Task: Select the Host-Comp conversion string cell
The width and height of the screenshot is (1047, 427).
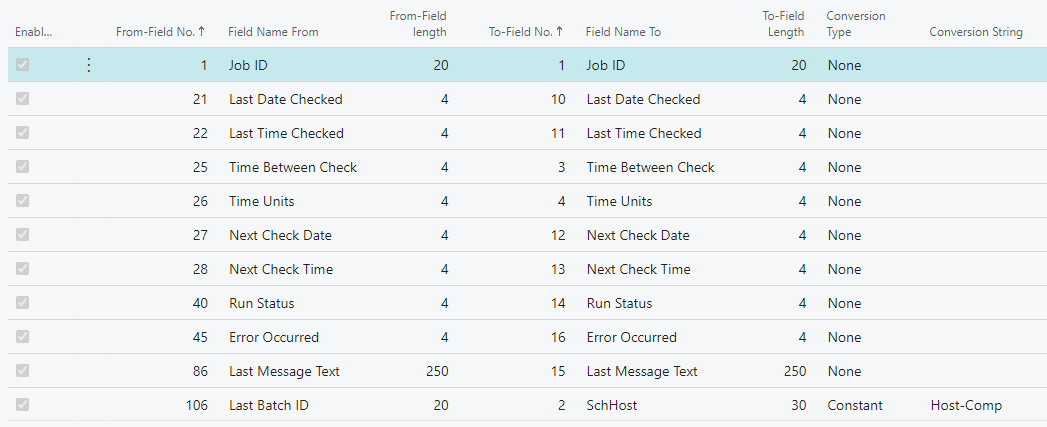Action: 965,405
